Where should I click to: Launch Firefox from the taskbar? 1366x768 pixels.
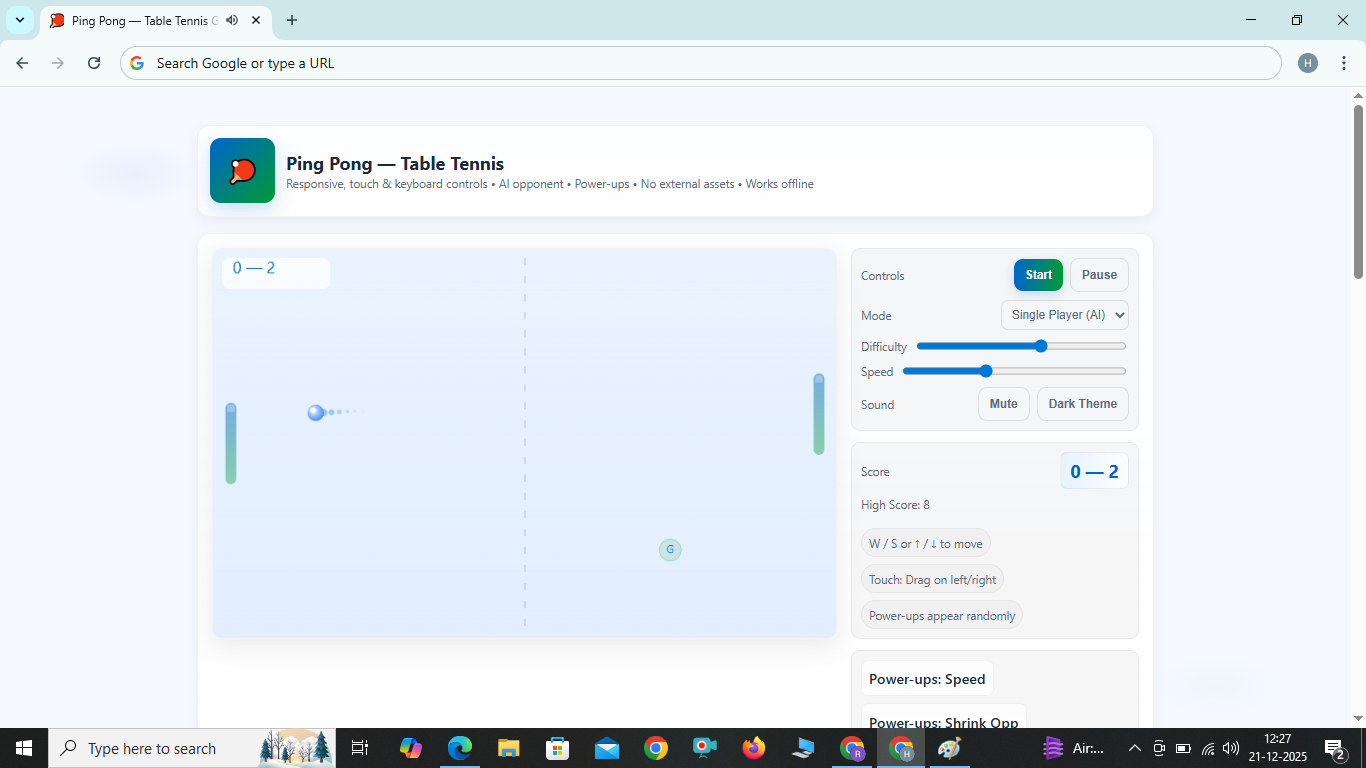754,748
